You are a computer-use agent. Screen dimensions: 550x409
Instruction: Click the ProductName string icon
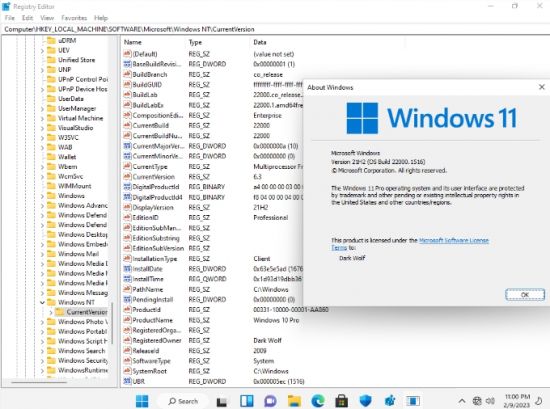pyautogui.click(x=127, y=320)
